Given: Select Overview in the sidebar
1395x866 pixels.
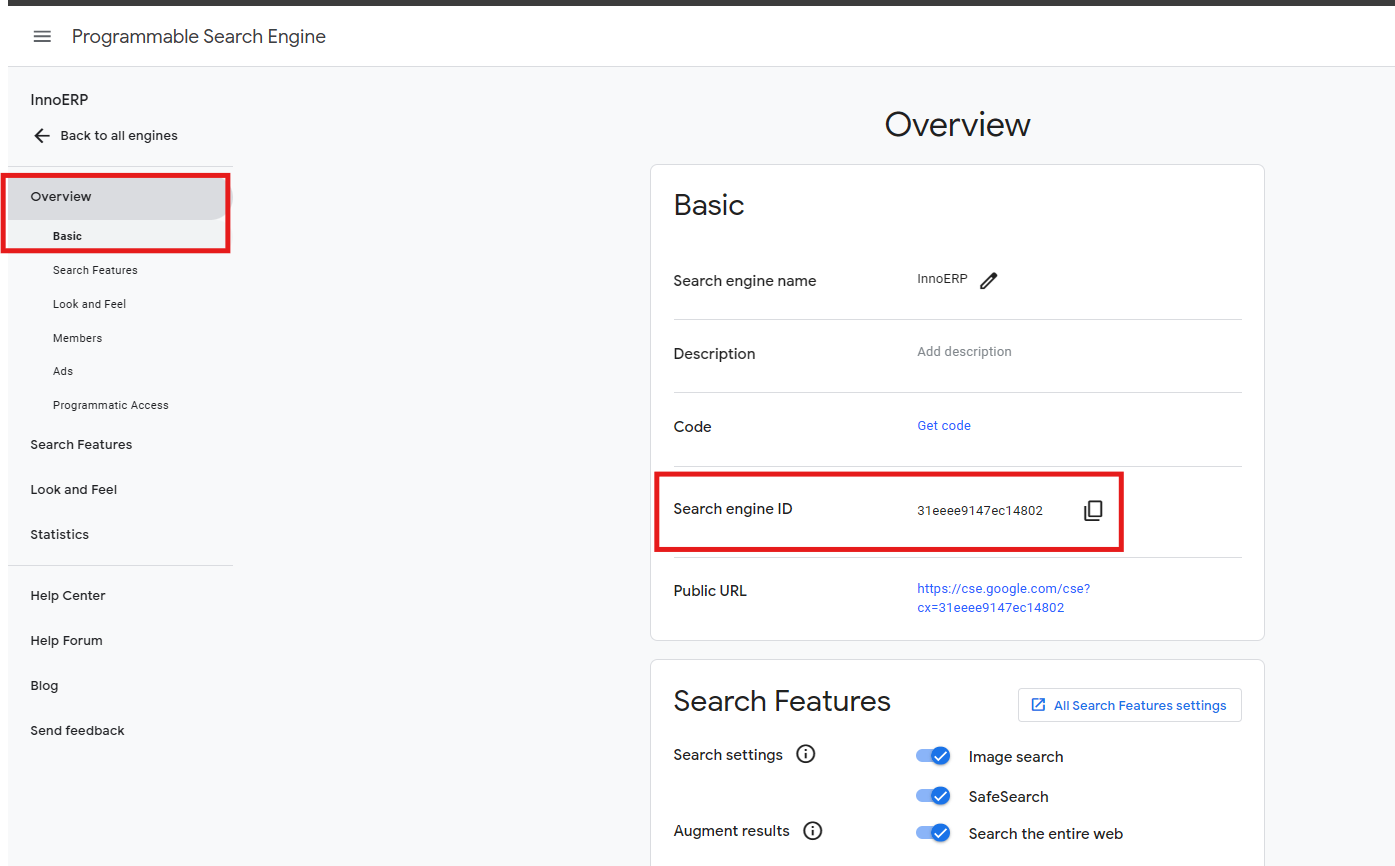Looking at the screenshot, I should [x=120, y=197].
